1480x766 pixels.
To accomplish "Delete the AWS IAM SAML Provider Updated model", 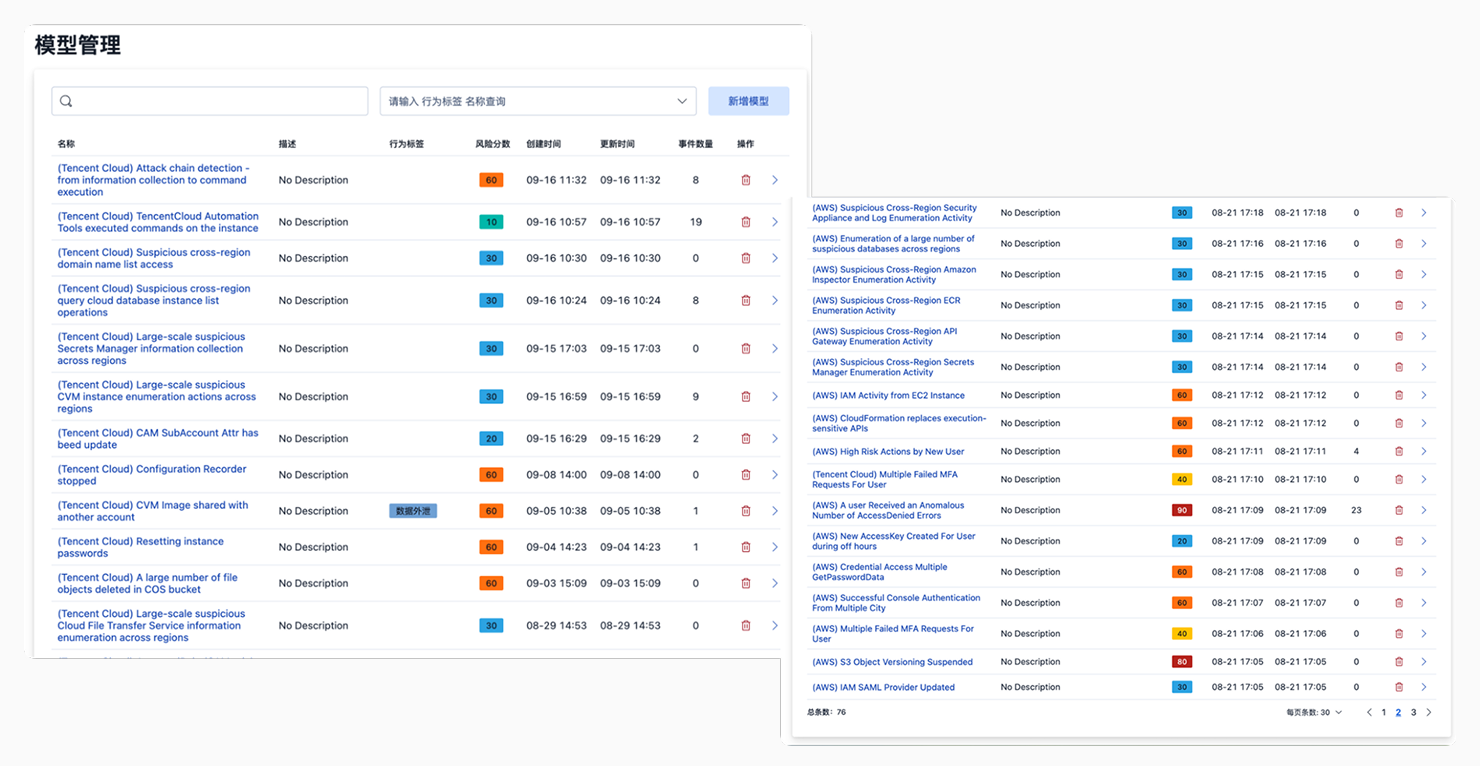I will point(1399,687).
